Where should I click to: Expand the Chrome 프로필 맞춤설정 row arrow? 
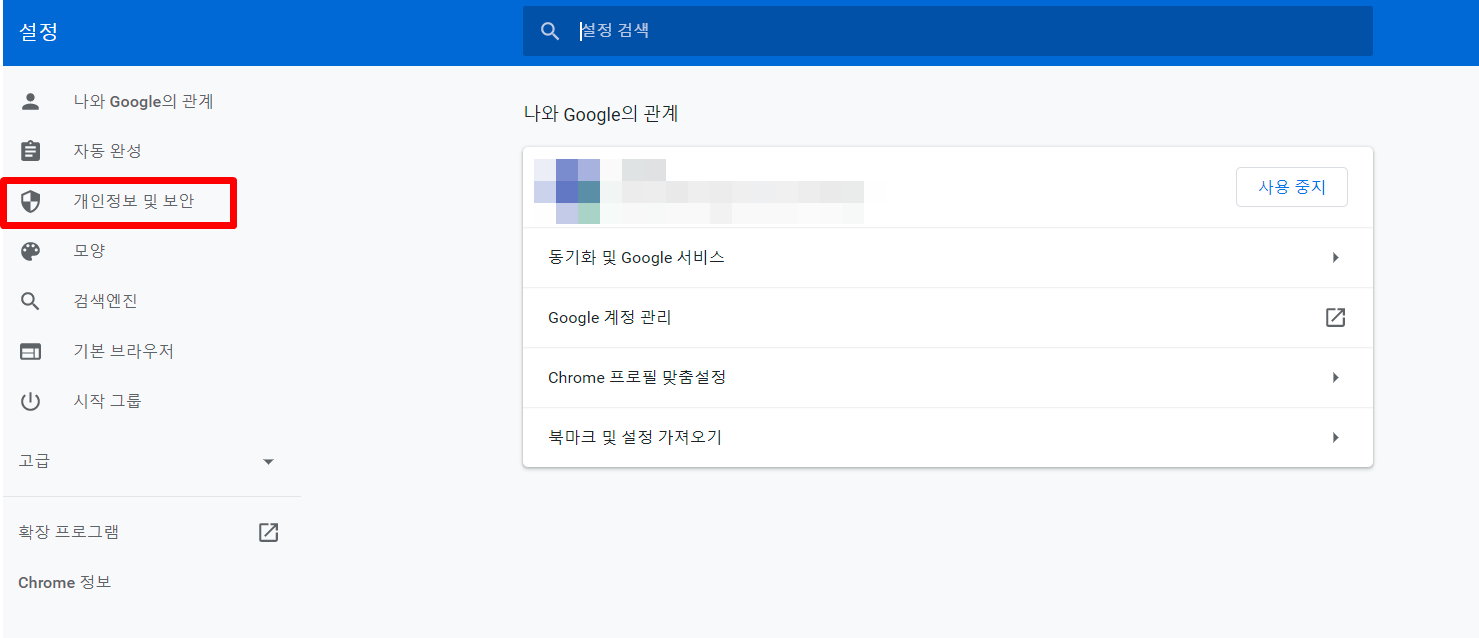coord(1335,377)
